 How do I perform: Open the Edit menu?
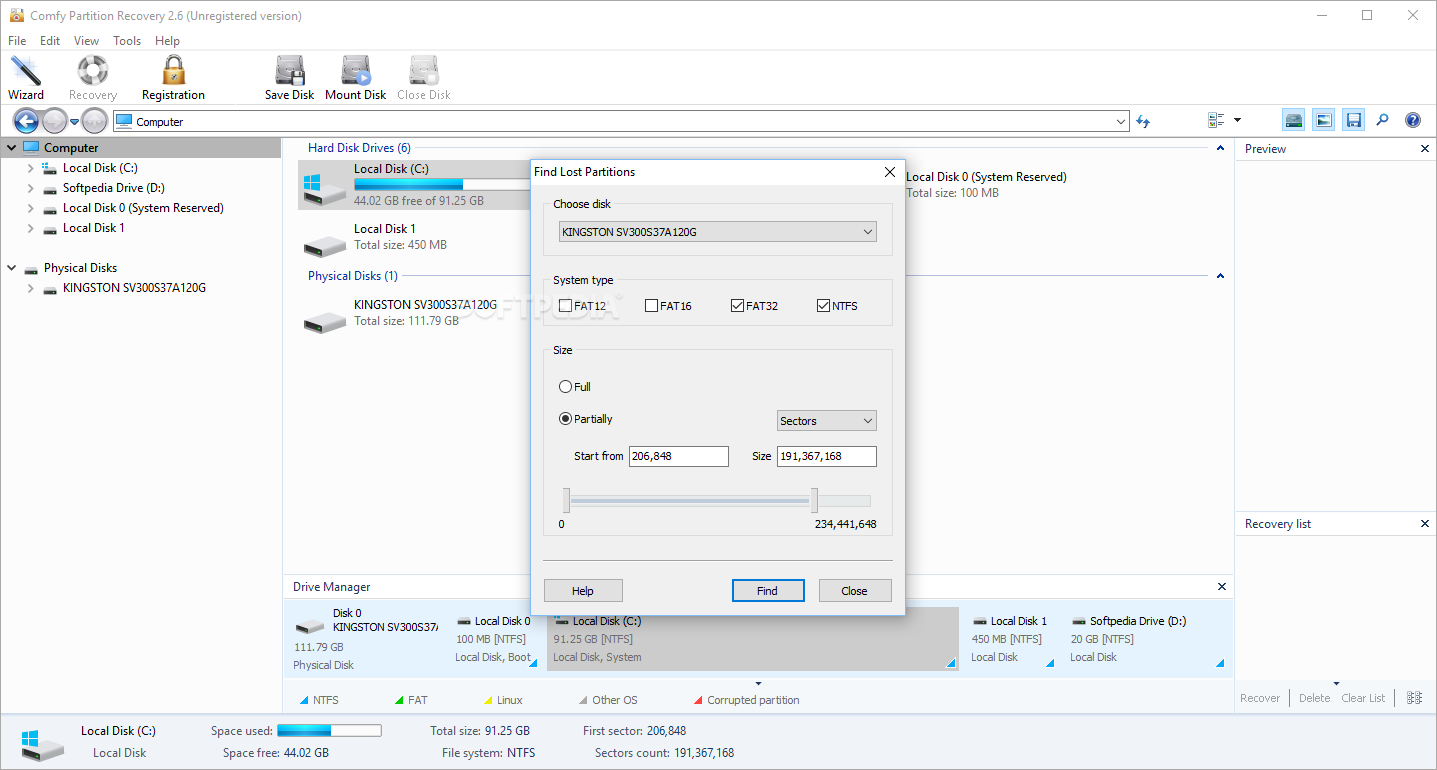click(50, 41)
